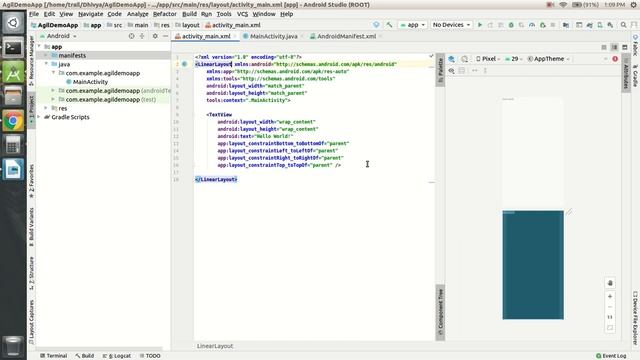
Task: Open the File menu
Action: click(34, 14)
